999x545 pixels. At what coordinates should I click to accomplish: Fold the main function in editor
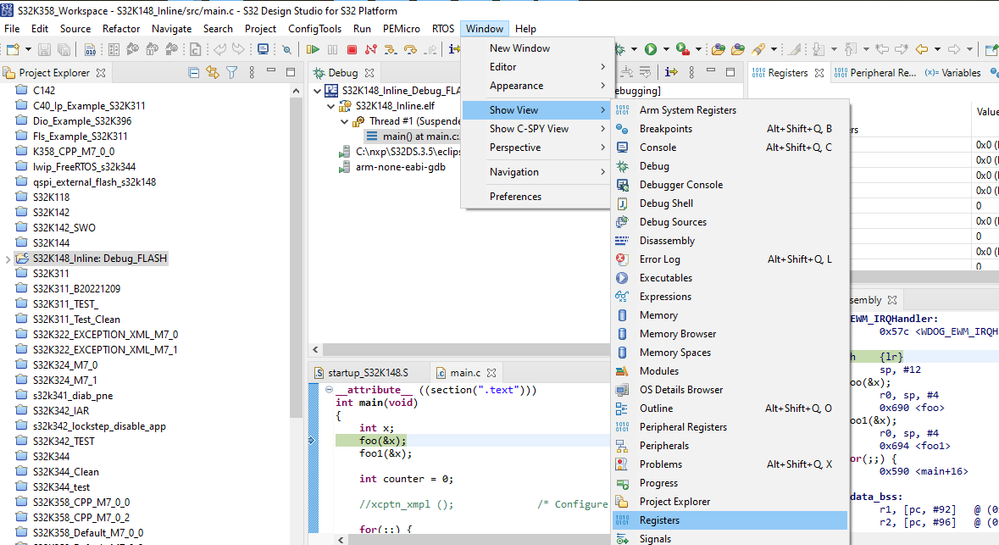[329, 389]
